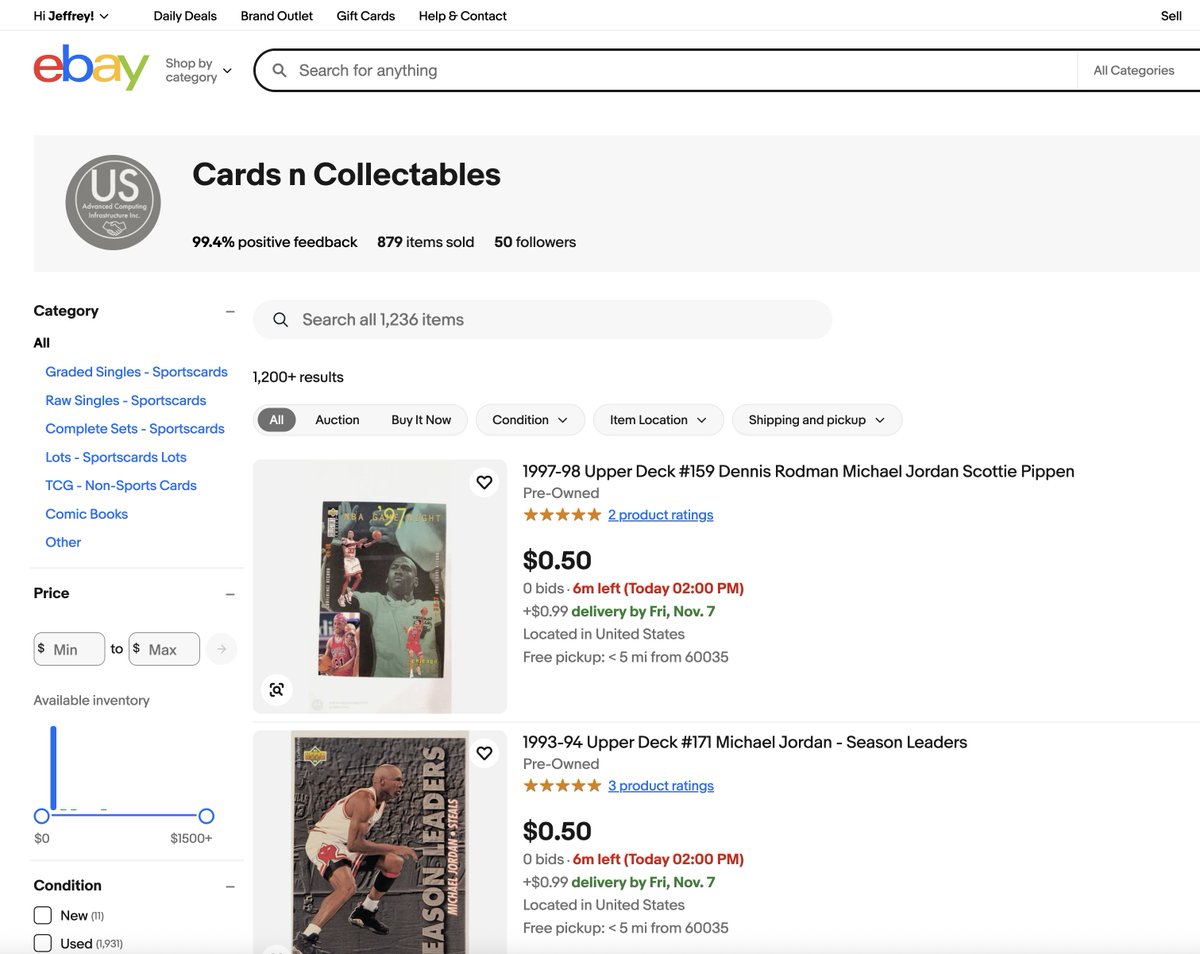Check the Used condition checkbox
The width and height of the screenshot is (1200, 954).
(43, 943)
